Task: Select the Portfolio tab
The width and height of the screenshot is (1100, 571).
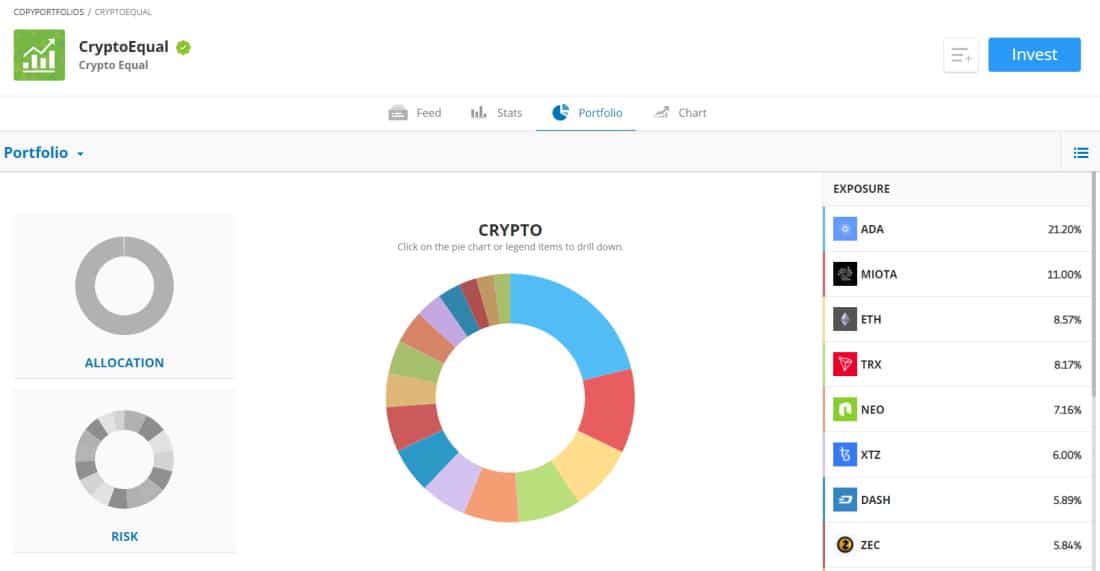Action: (x=586, y=113)
